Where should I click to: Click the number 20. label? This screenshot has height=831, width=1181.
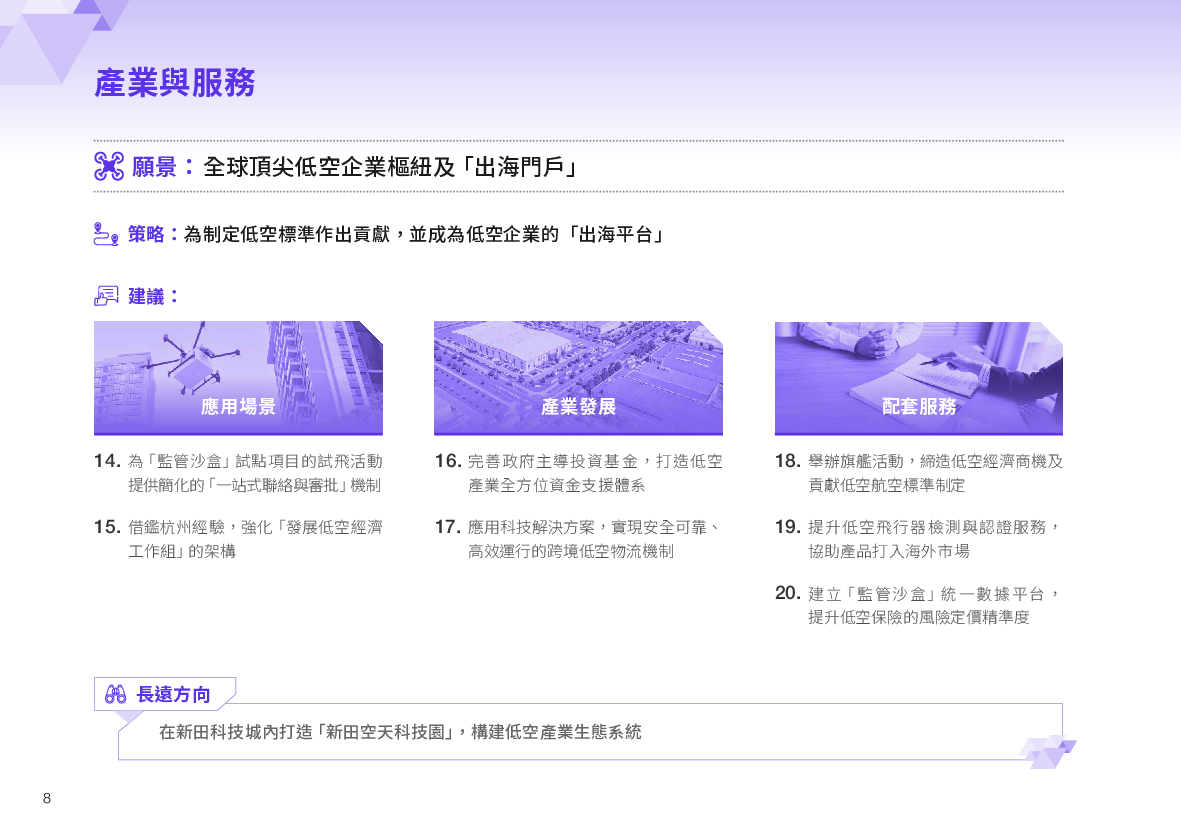(788, 594)
